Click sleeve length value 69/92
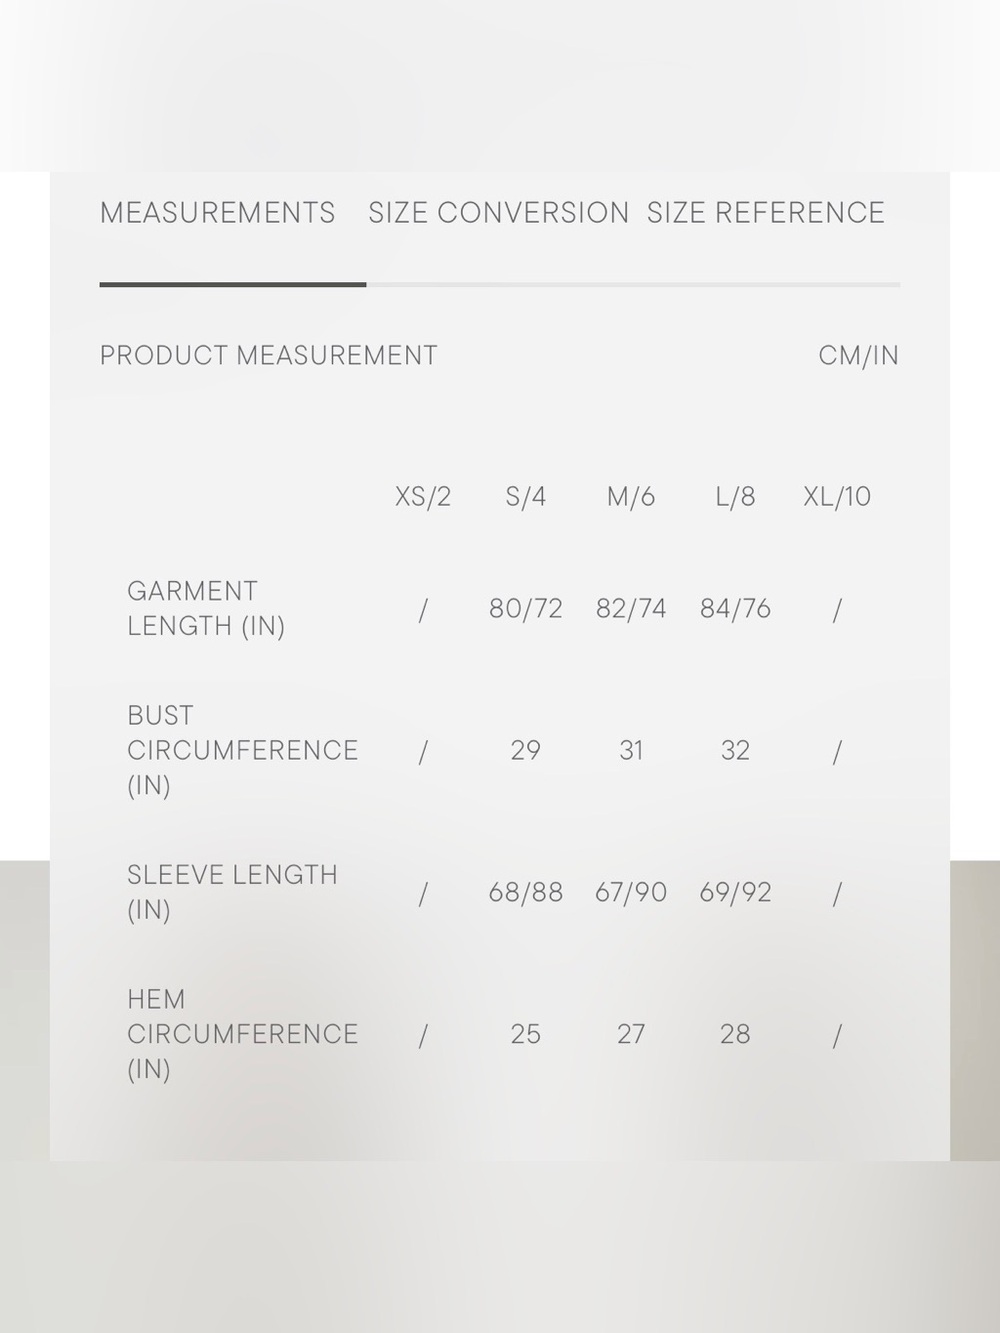This screenshot has width=1000, height=1333. coord(735,893)
